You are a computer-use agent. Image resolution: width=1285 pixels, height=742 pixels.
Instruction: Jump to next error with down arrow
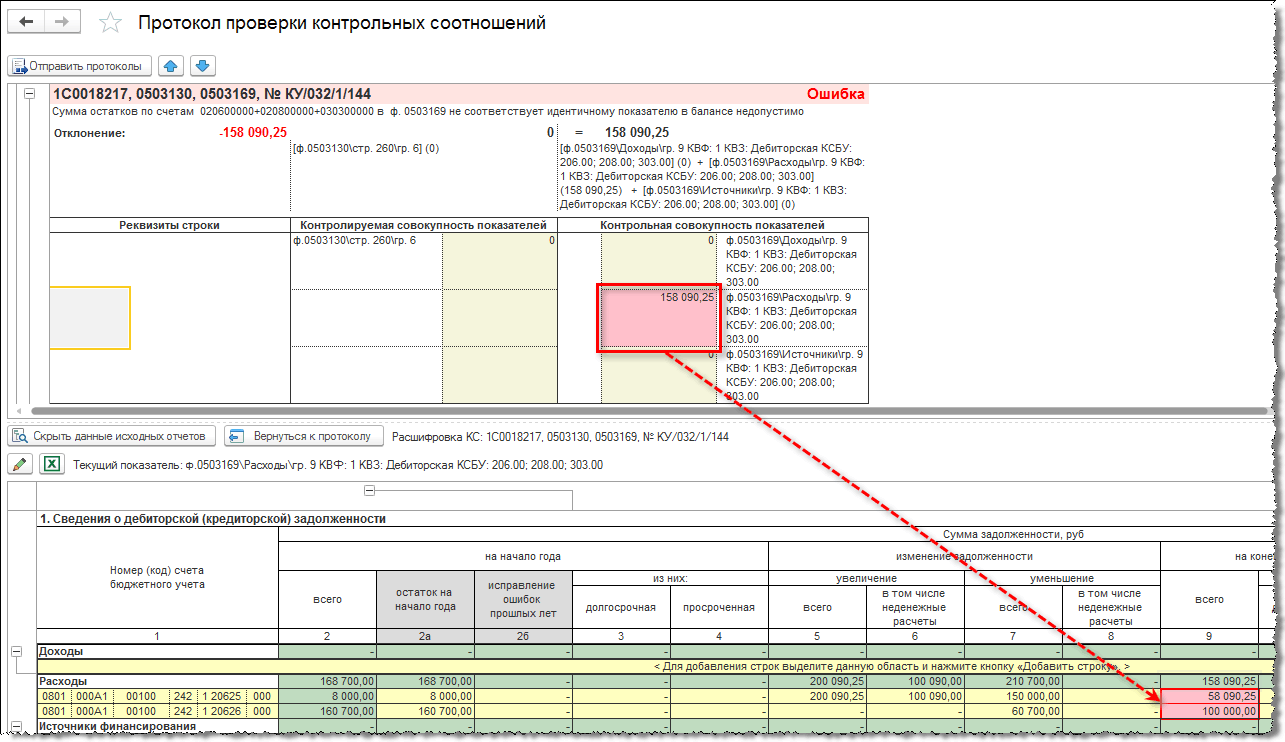[x=202, y=66]
